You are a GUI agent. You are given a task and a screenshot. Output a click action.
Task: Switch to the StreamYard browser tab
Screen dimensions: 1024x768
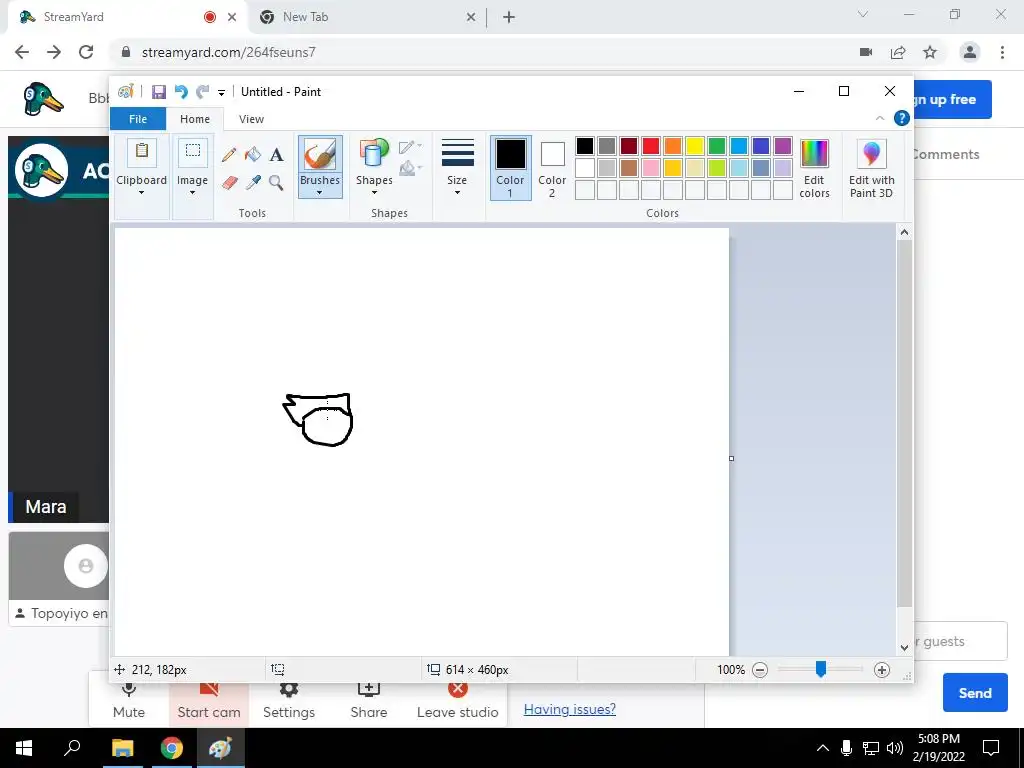pos(127,17)
